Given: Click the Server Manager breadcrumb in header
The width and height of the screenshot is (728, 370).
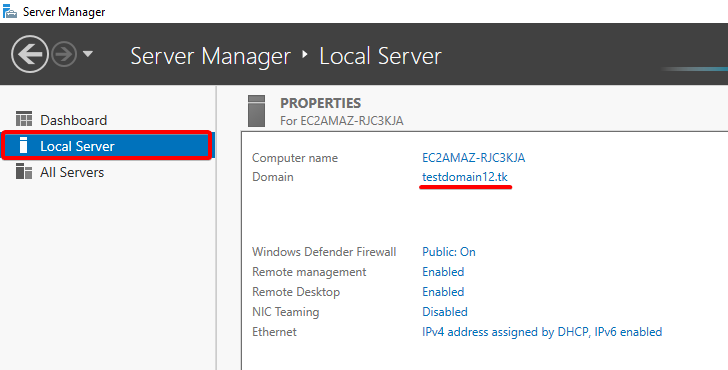Looking at the screenshot, I should pyautogui.click(x=210, y=56).
